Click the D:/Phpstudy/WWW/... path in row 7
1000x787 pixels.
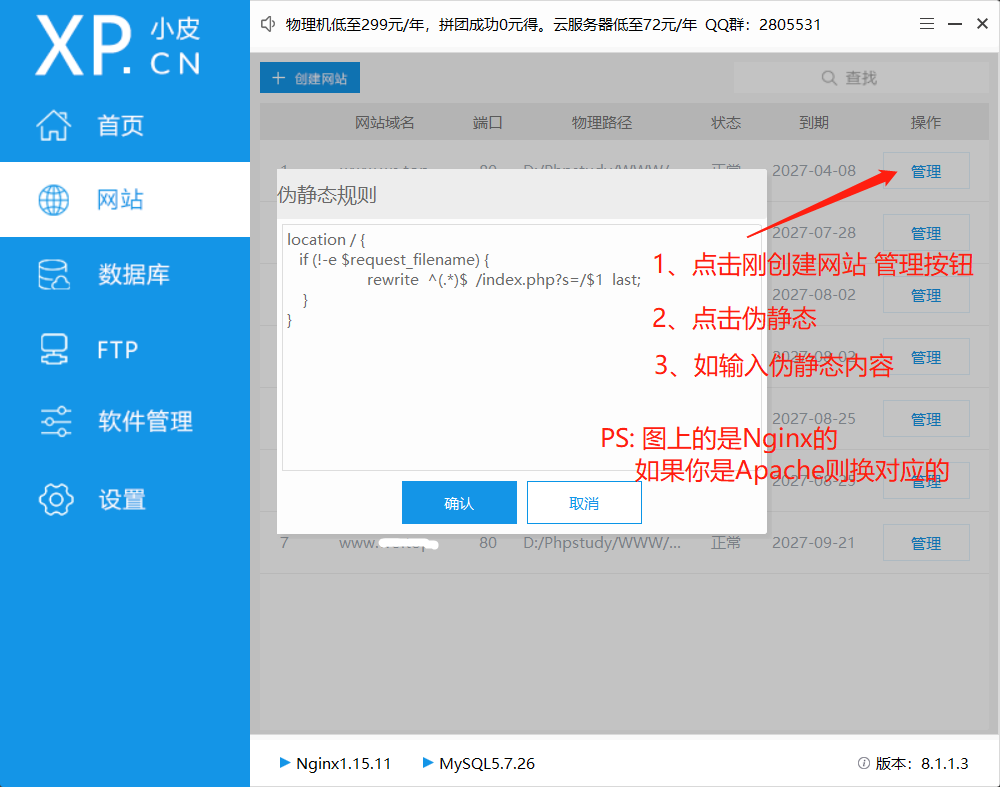click(x=602, y=543)
